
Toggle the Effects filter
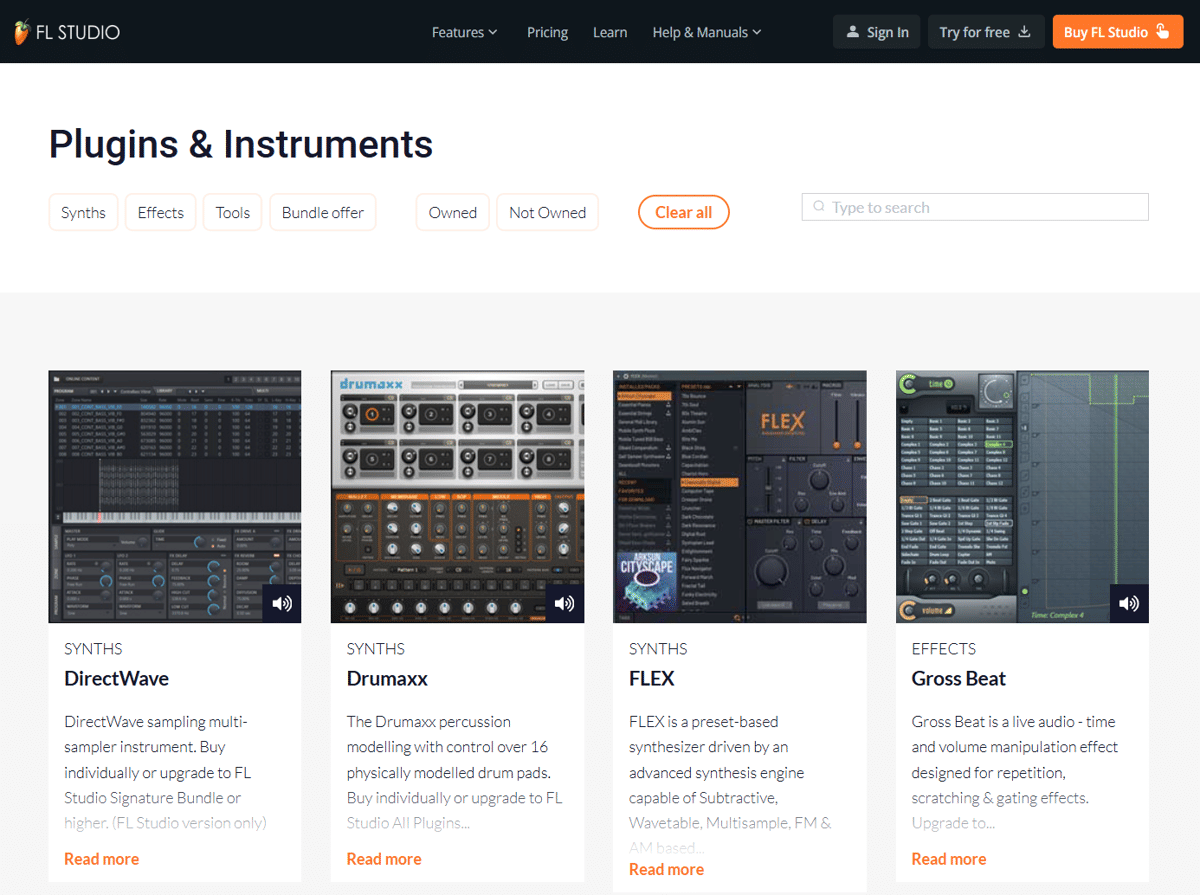(161, 212)
